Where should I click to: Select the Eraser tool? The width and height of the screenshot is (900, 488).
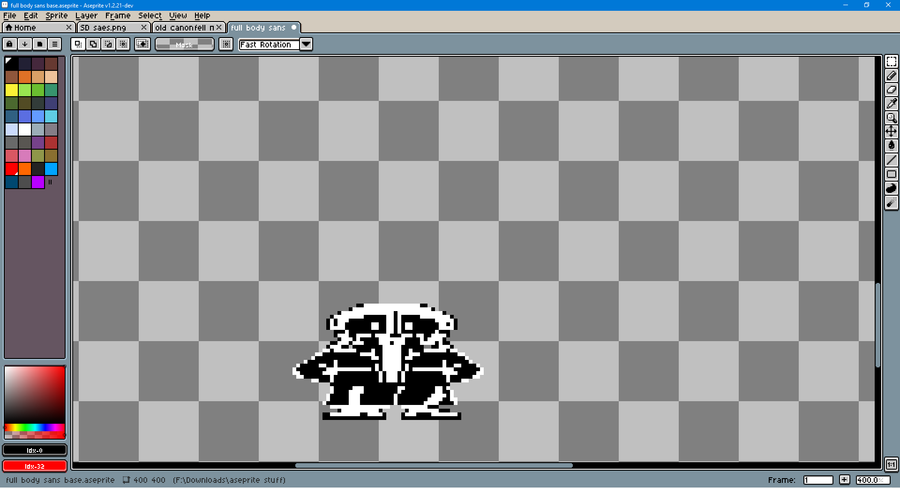891,90
